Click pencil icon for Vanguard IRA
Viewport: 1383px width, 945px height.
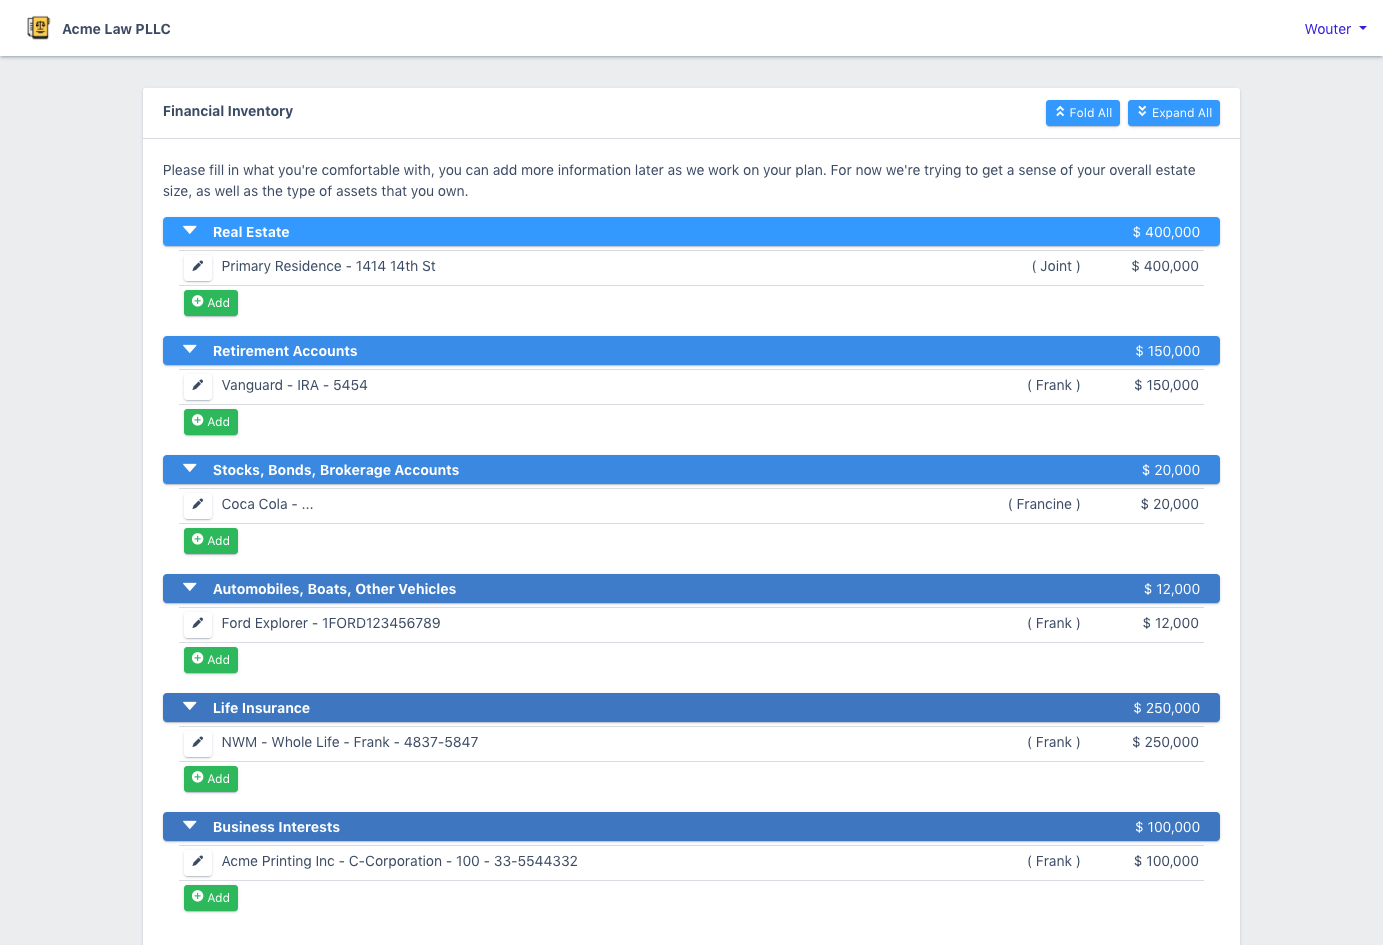coord(198,386)
